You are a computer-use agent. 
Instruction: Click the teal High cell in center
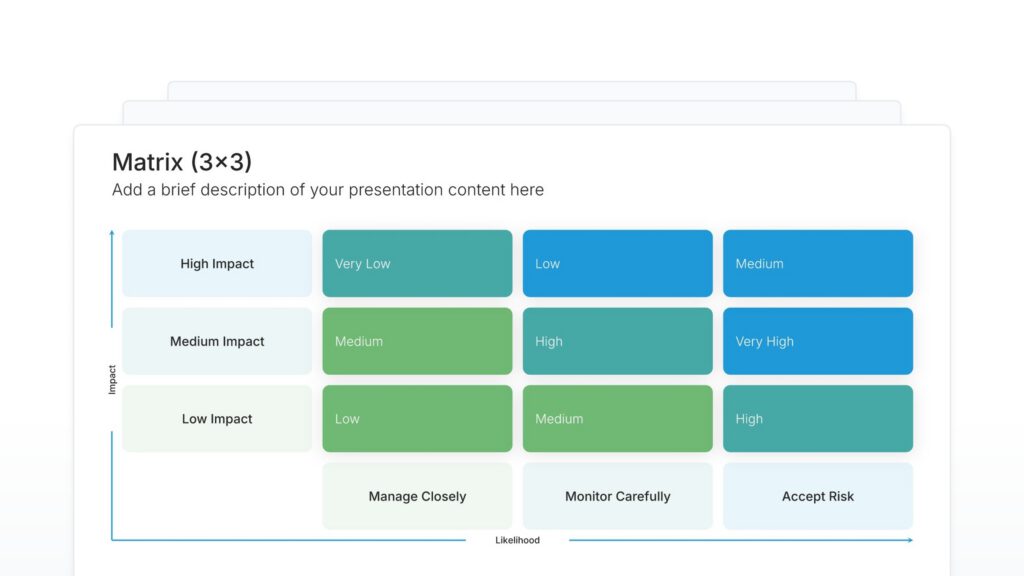617,341
